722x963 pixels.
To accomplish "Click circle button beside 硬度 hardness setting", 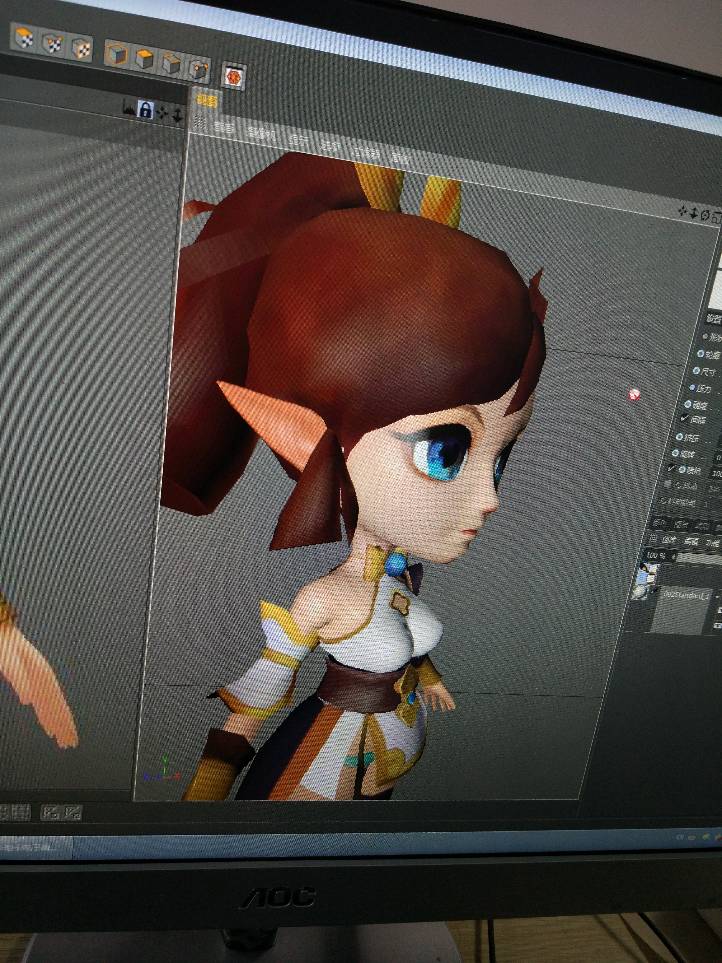I will (688, 404).
